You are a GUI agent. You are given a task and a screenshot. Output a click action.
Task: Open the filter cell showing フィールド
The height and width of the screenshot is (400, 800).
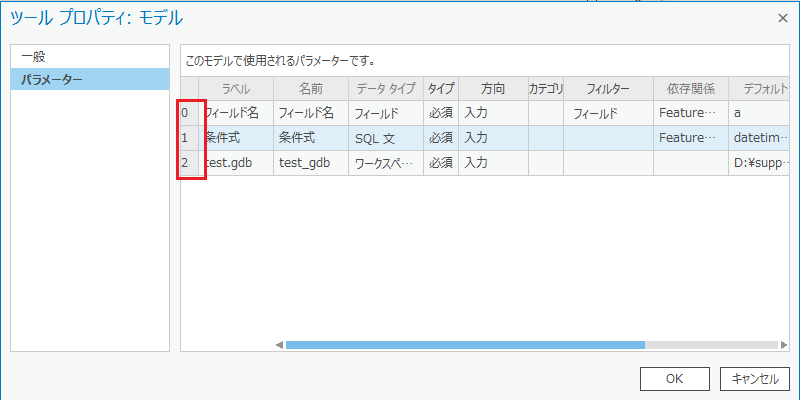[609, 113]
